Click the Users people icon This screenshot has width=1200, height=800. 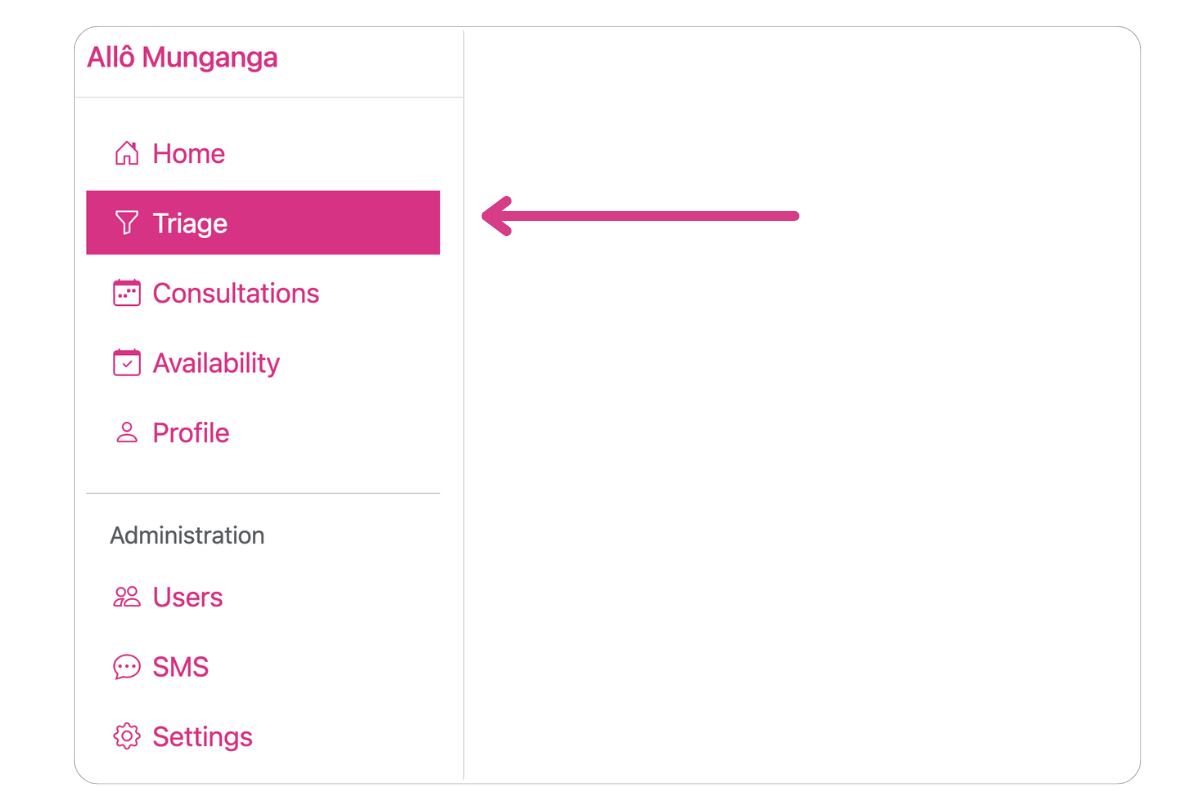127,597
